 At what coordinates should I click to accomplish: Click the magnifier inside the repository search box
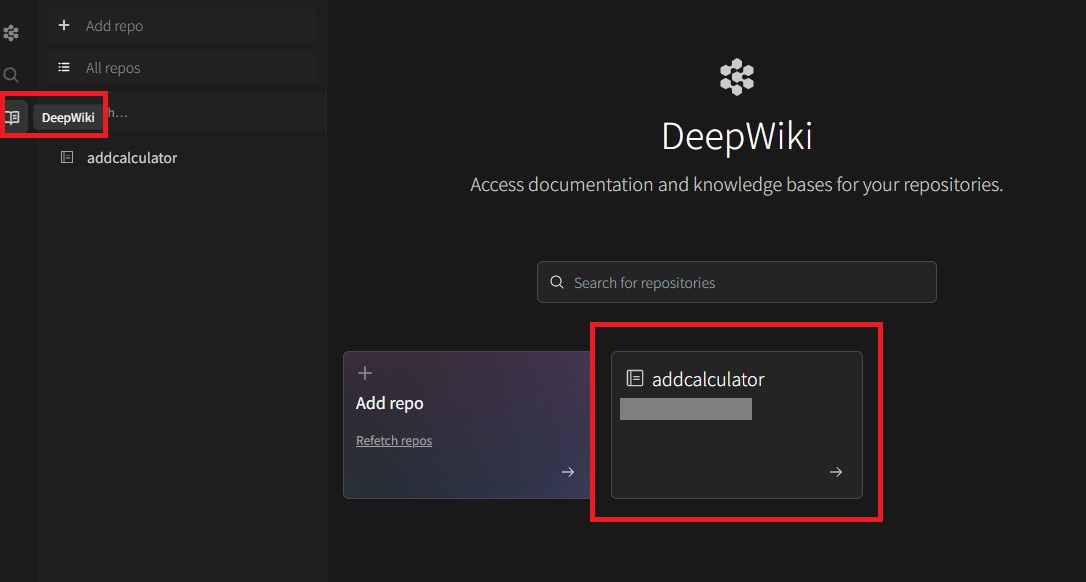[x=556, y=282]
